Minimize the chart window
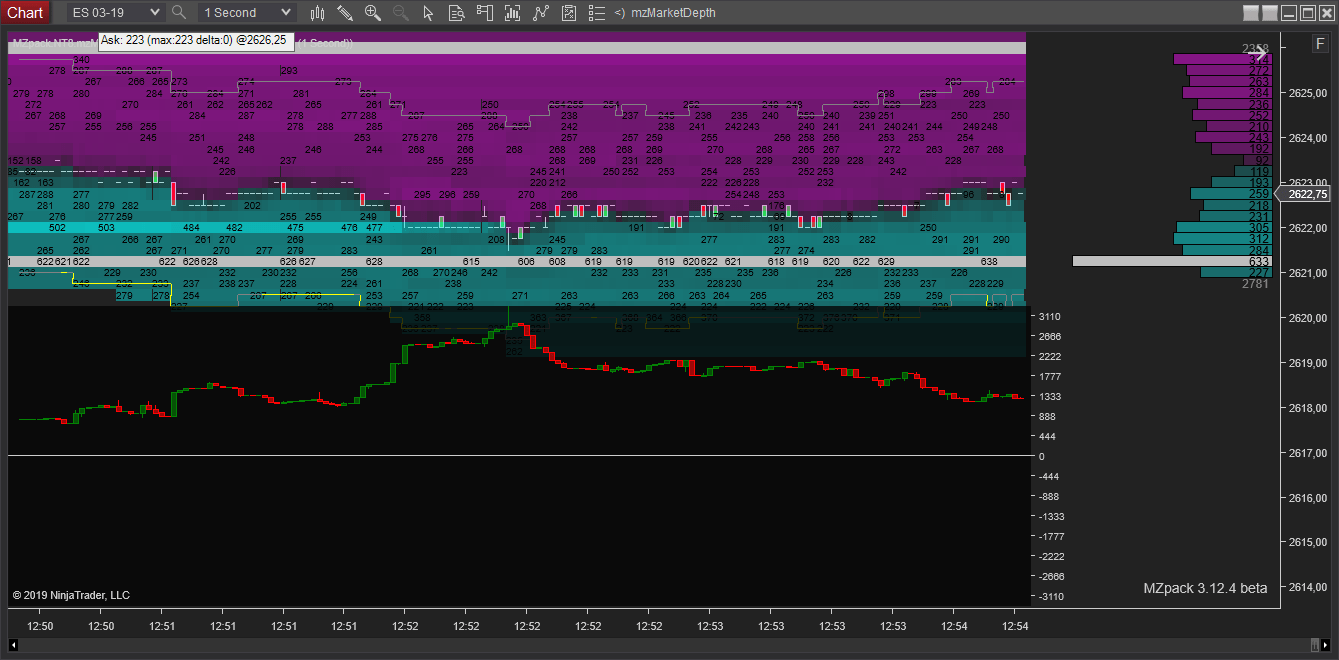The width and height of the screenshot is (1339, 660). click(x=1290, y=13)
